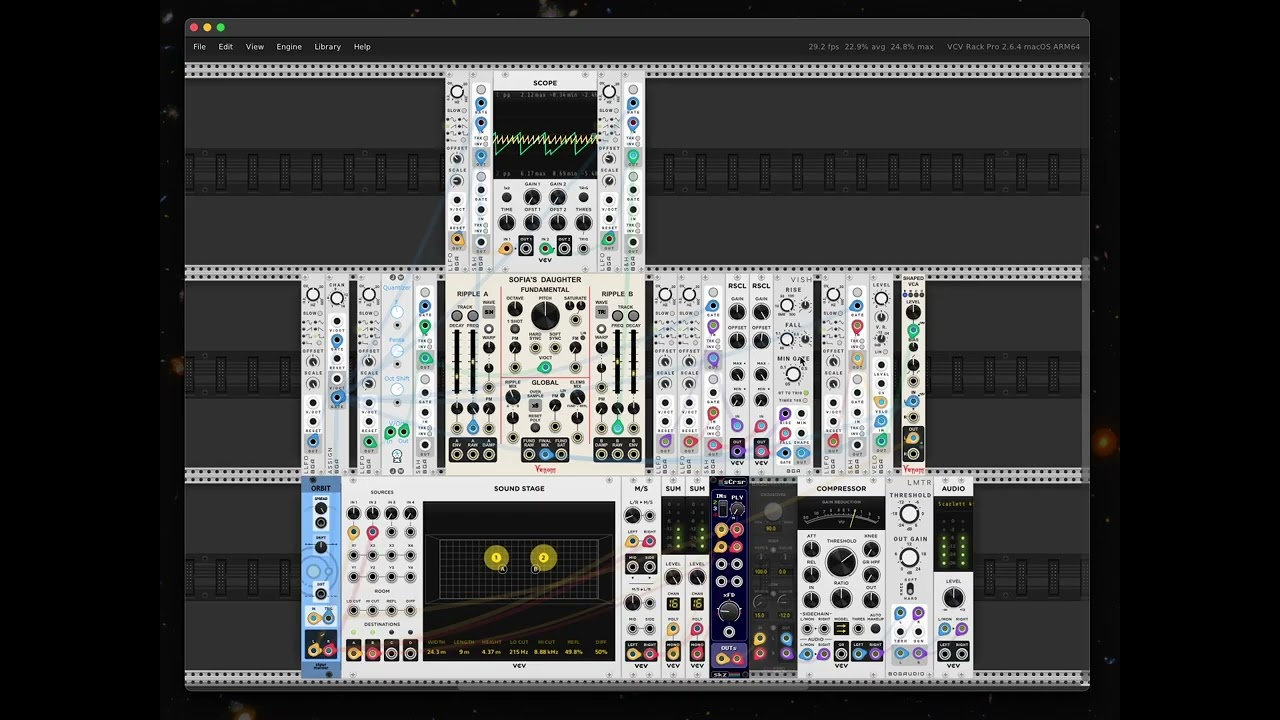The height and width of the screenshot is (720, 1280).
Task: Open the File menu
Action: point(199,47)
